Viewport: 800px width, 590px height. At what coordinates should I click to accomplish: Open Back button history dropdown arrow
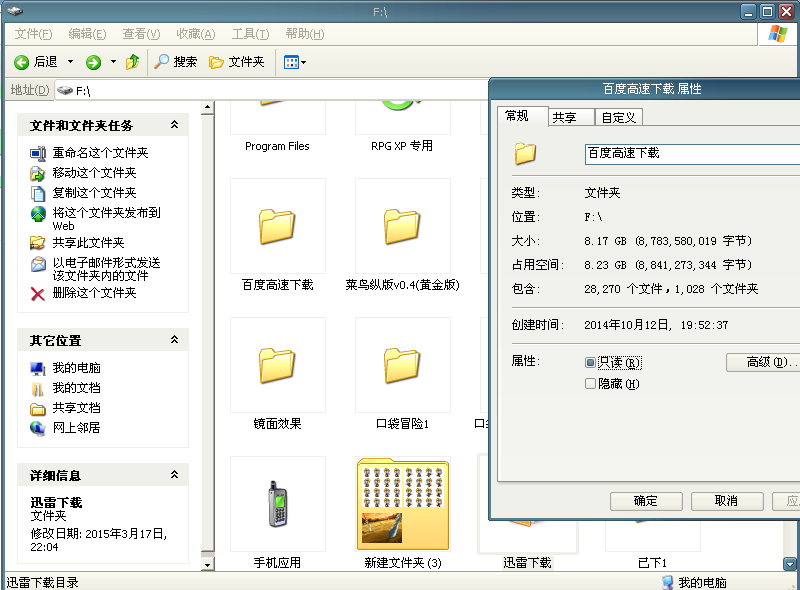pos(70,62)
